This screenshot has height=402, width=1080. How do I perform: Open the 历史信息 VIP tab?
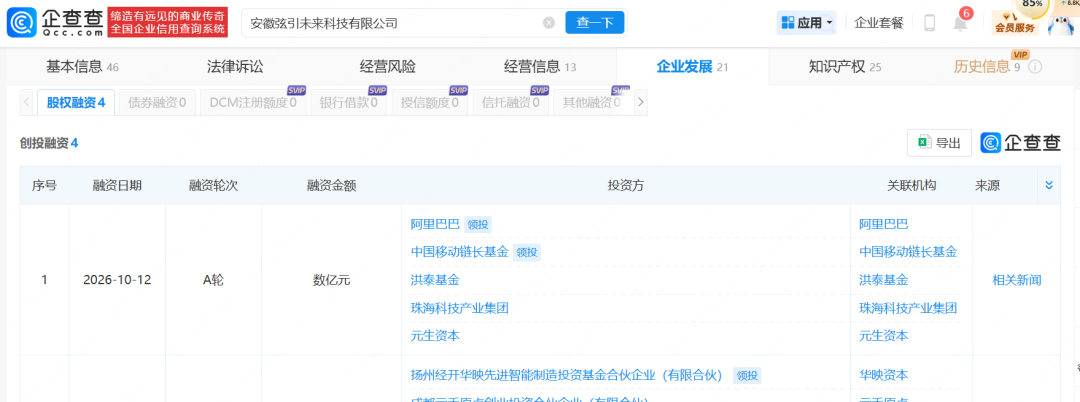pyautogui.click(x=987, y=67)
